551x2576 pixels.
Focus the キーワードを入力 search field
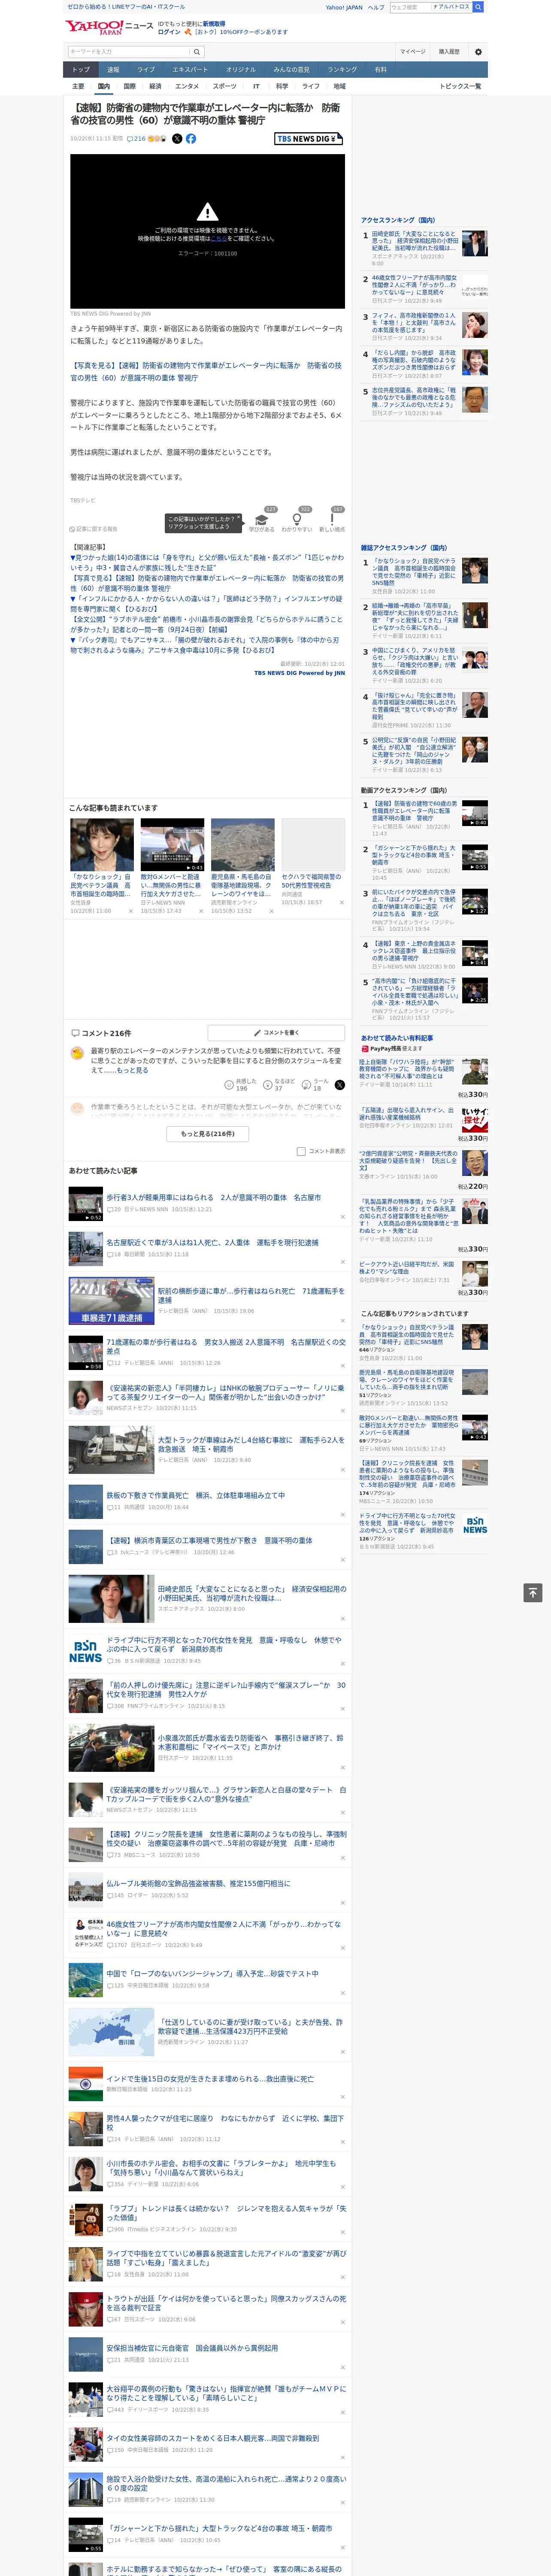coord(128,52)
